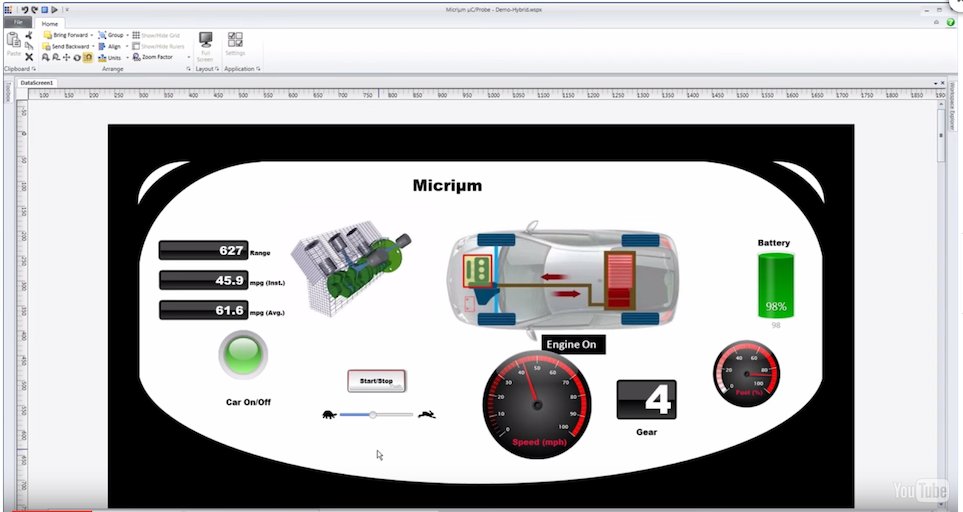Click the Full Screen monitor button

(x=205, y=47)
